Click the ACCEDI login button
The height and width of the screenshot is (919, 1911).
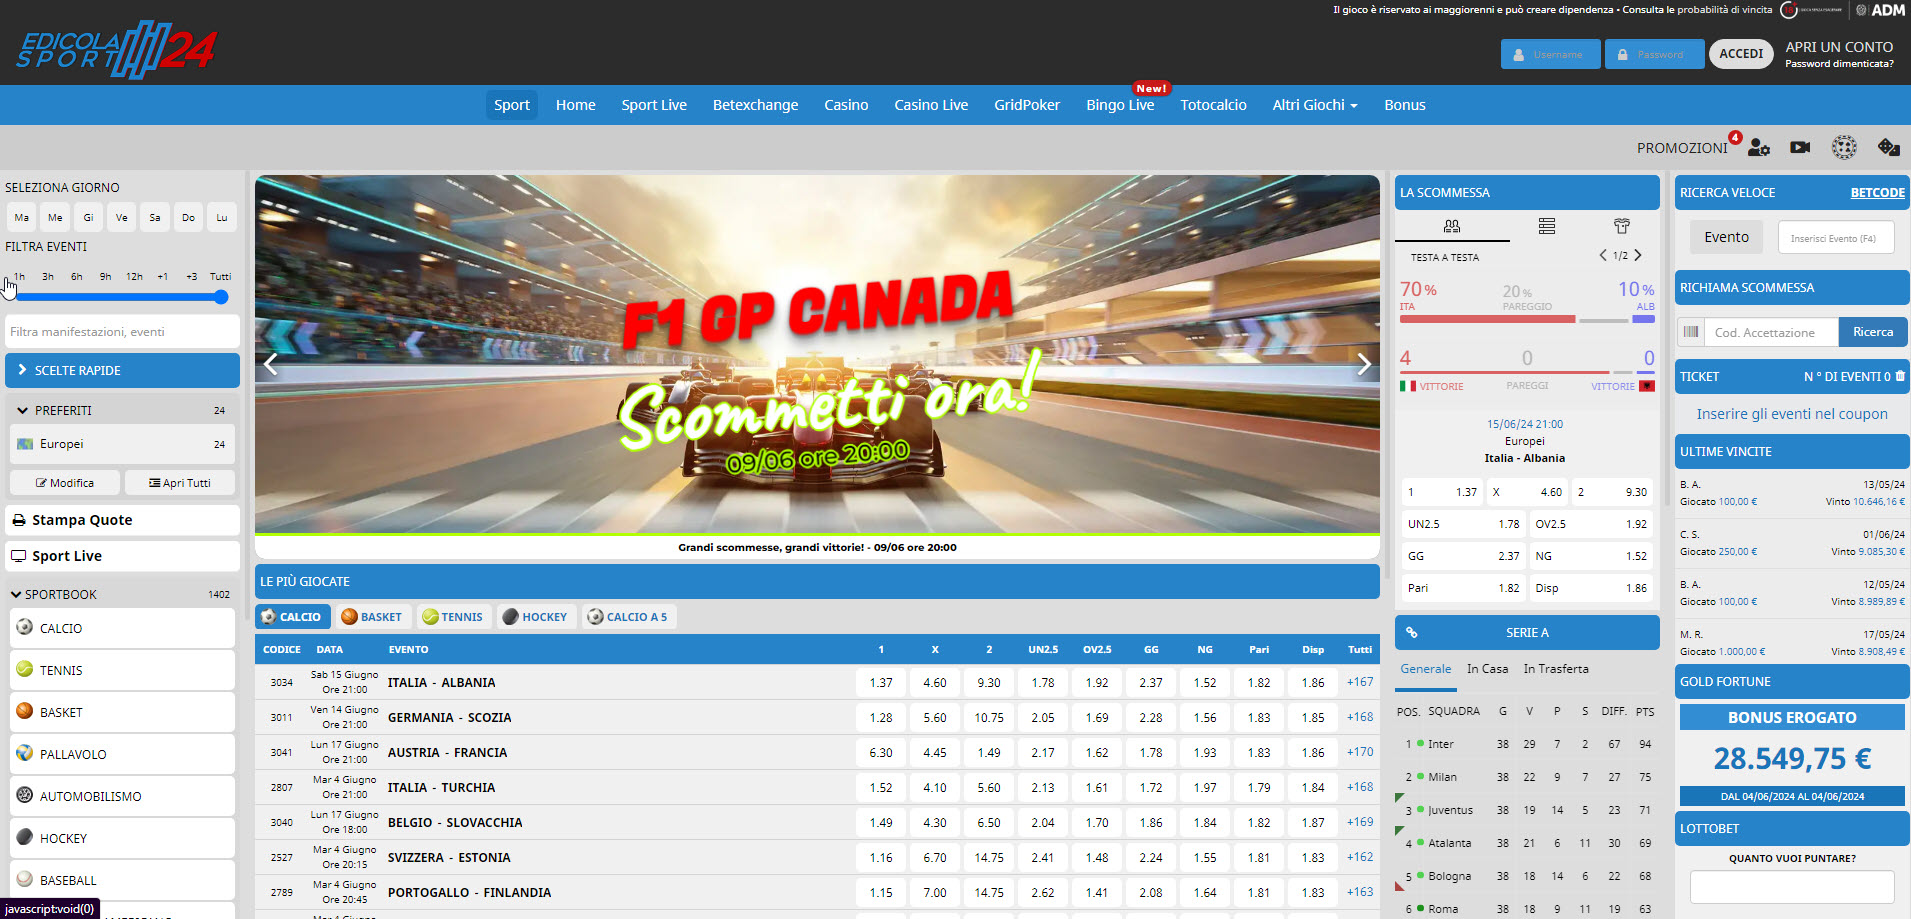(x=1741, y=54)
